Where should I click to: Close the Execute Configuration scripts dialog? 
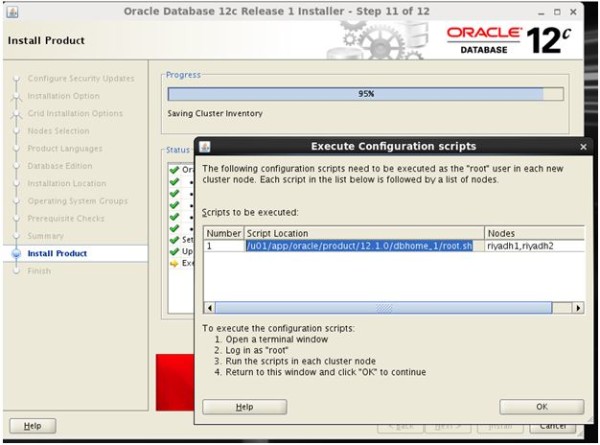click(583, 147)
